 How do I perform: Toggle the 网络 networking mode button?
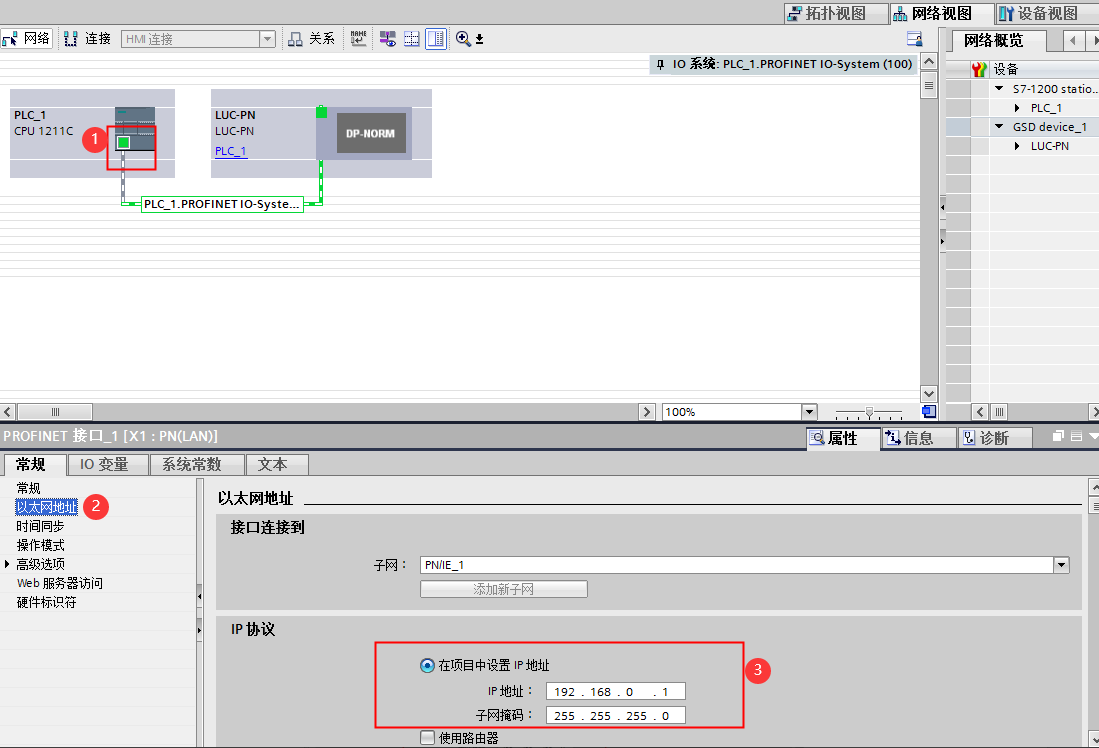tap(27, 39)
